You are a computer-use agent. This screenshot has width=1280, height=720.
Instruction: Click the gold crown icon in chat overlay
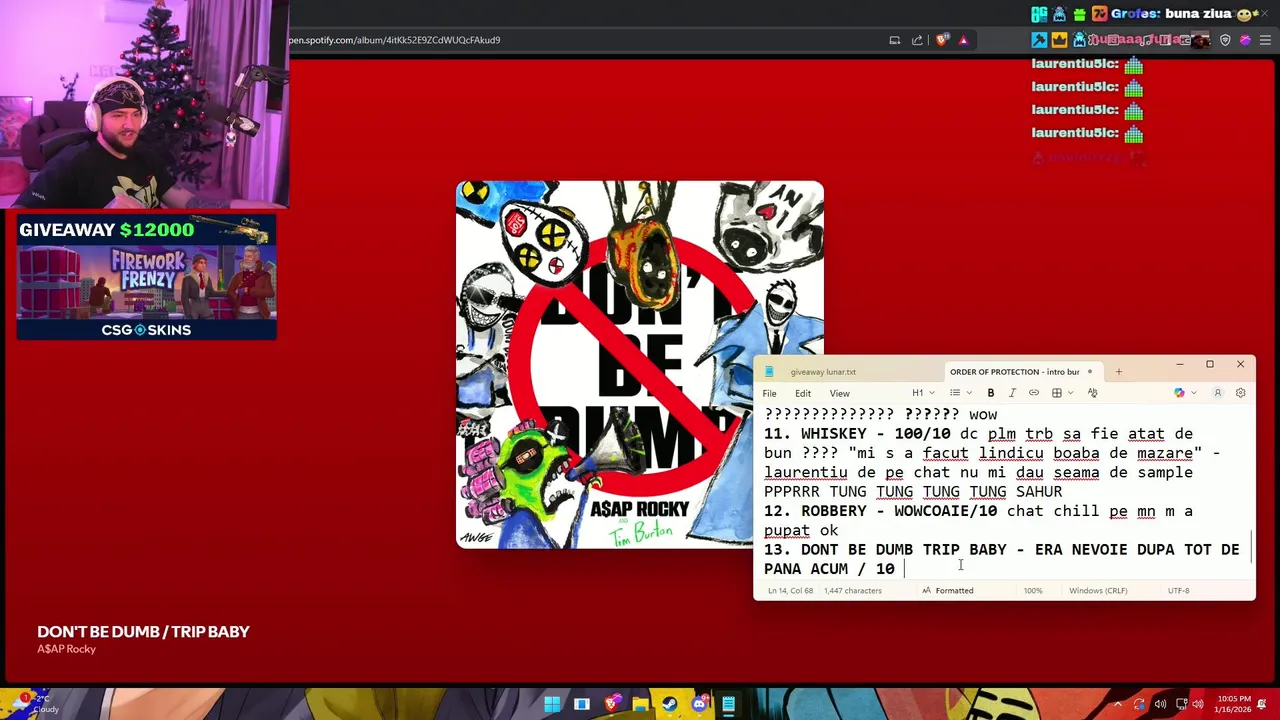tap(1060, 40)
